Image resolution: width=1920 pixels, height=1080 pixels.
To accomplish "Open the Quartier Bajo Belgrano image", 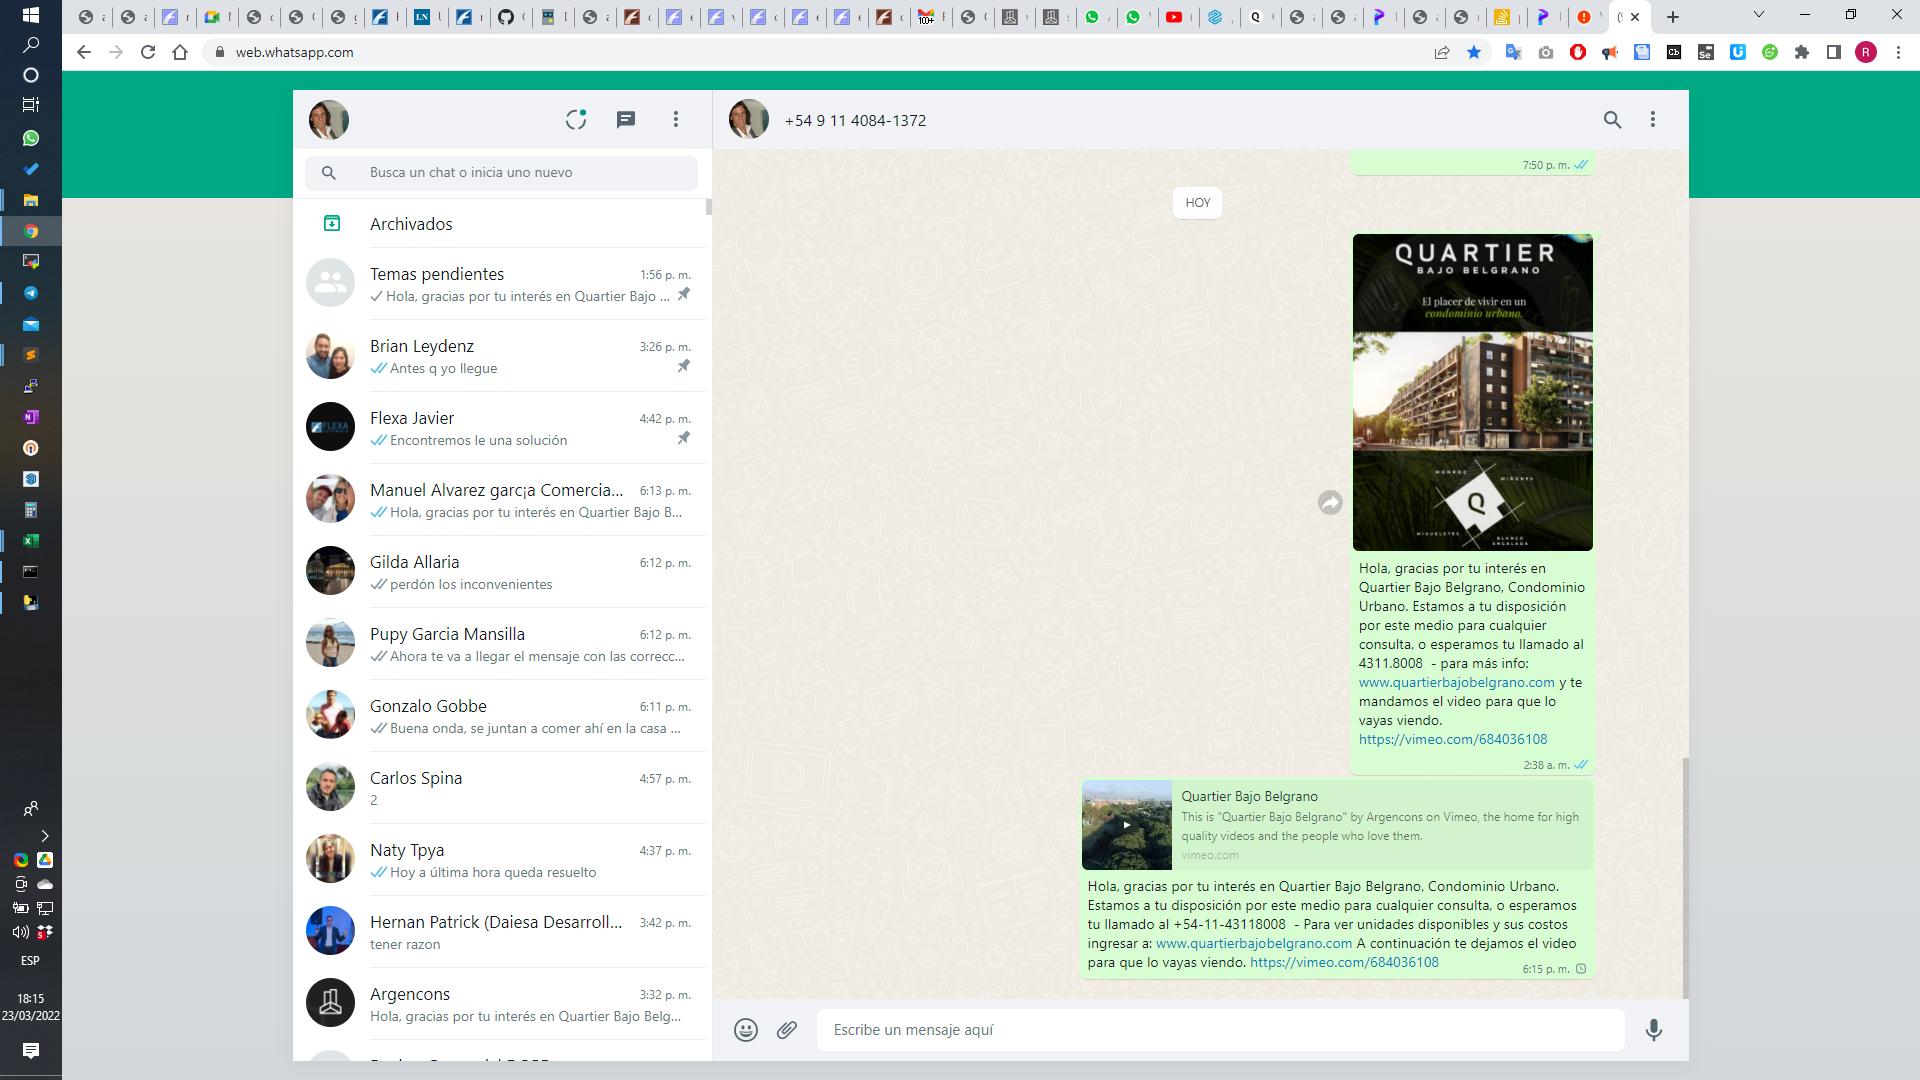I will click(x=1472, y=392).
